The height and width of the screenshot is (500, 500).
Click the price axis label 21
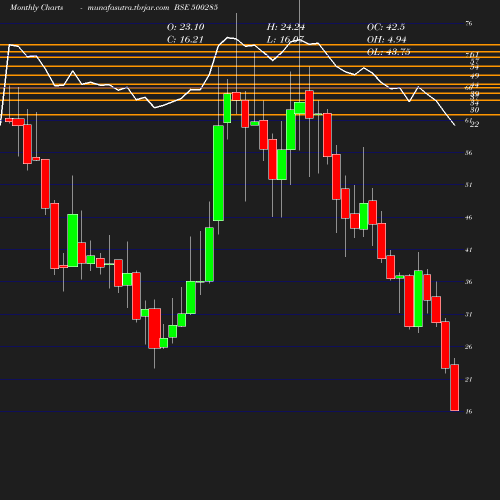point(469,380)
